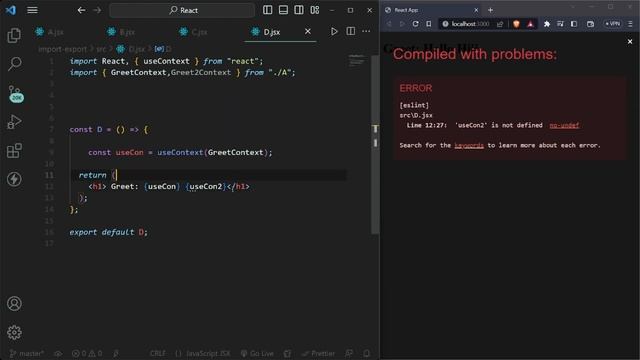Click the CRLF line ending selector
640x360 pixels.
coord(158,353)
